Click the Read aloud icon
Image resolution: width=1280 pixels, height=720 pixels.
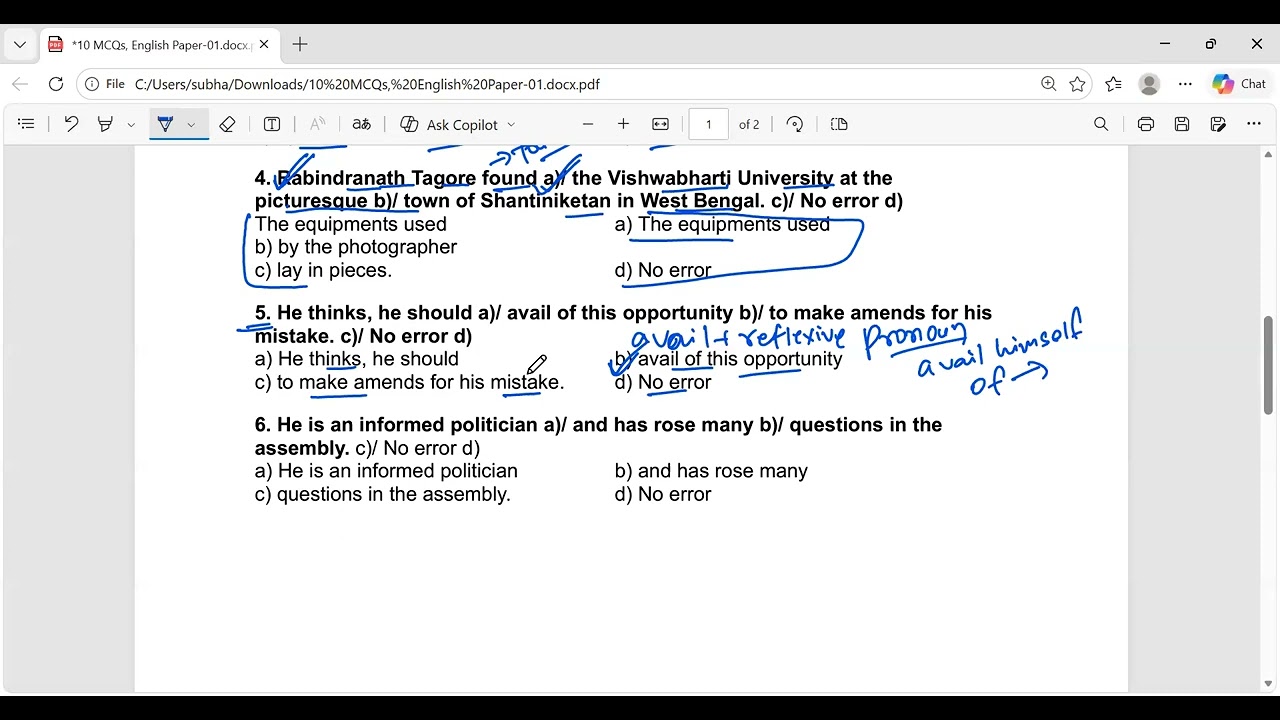pyautogui.click(x=317, y=124)
